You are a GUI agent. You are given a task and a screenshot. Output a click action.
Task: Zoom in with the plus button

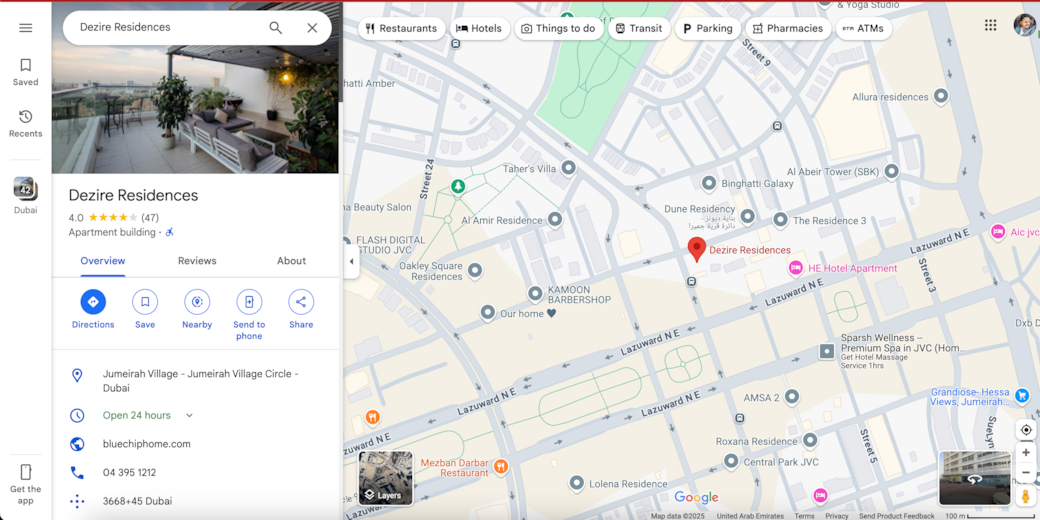pyautogui.click(x=1026, y=452)
